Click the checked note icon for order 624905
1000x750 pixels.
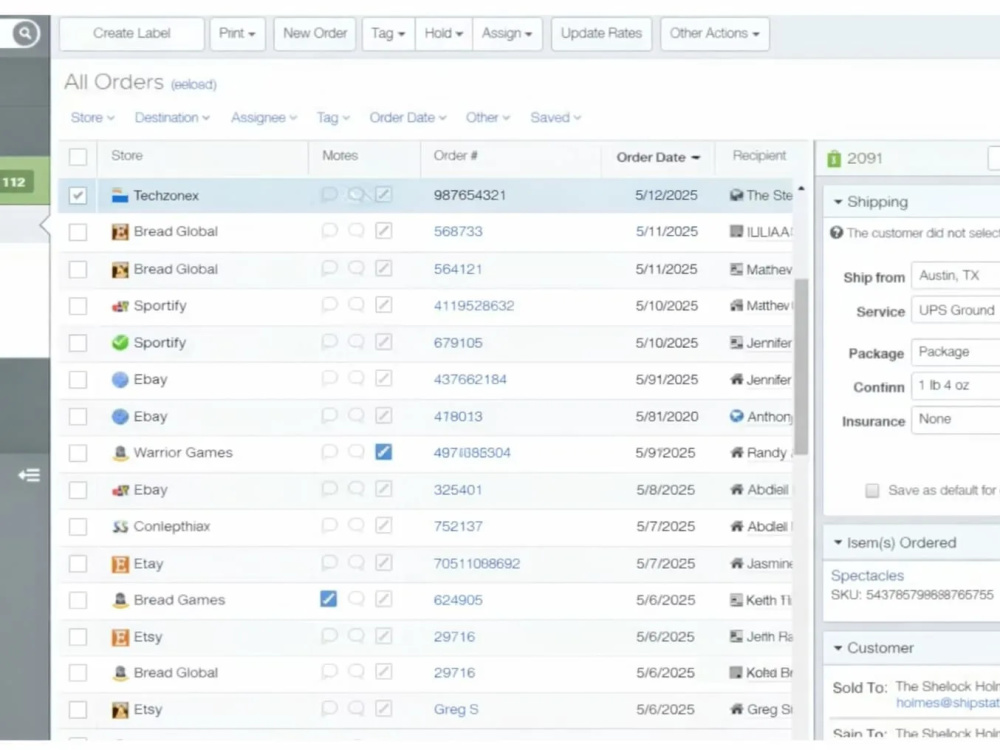pos(328,599)
